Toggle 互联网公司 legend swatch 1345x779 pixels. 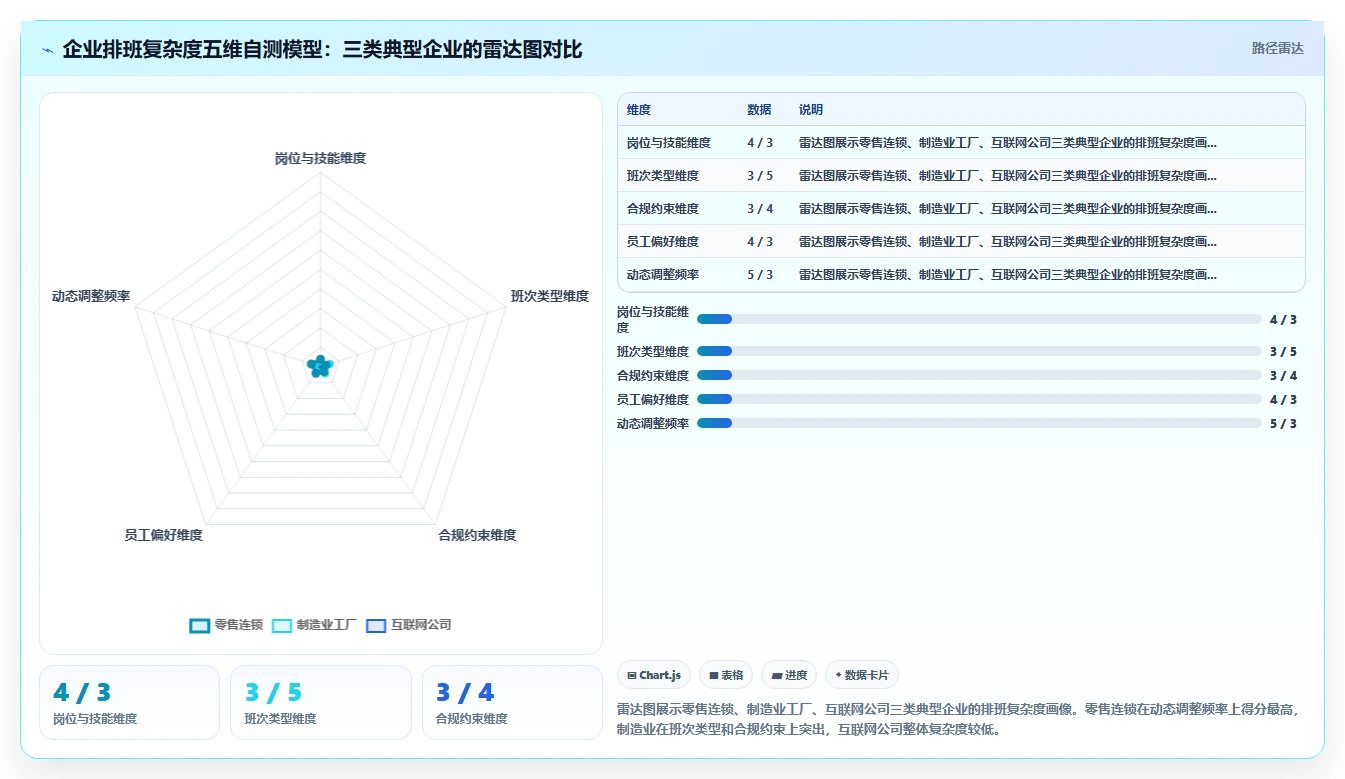pos(376,625)
